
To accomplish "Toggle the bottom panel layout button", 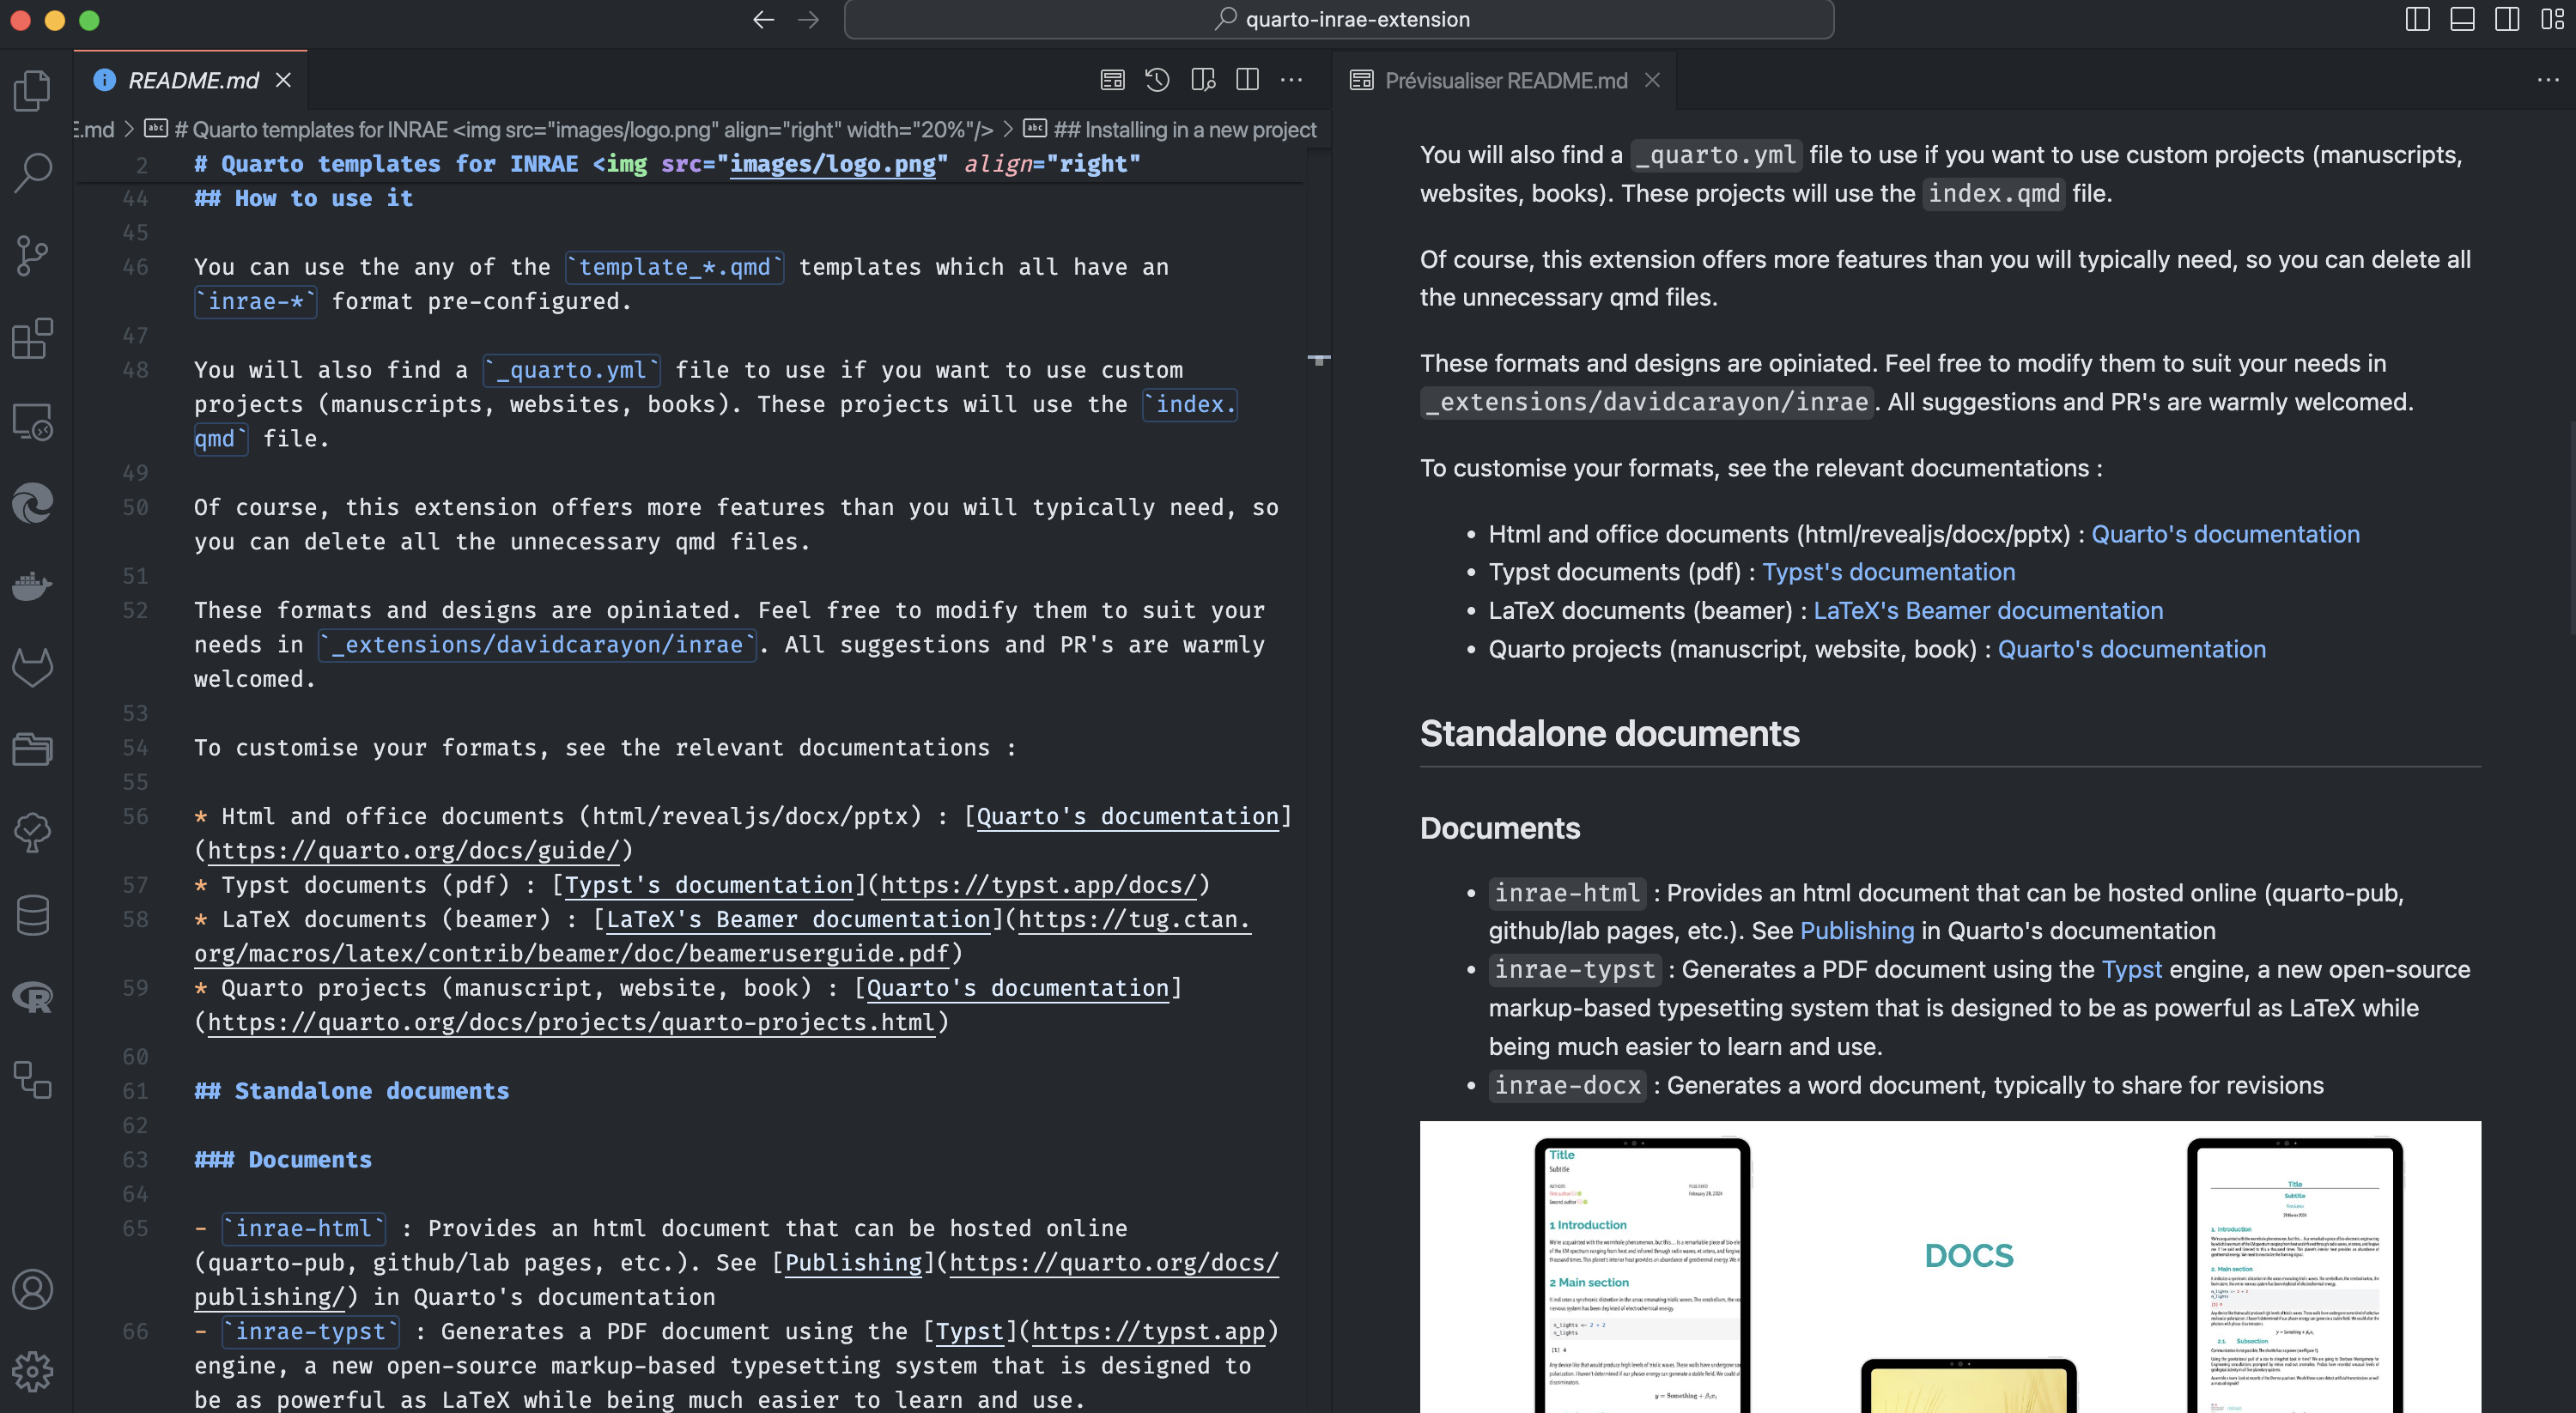I will pos(2462,19).
